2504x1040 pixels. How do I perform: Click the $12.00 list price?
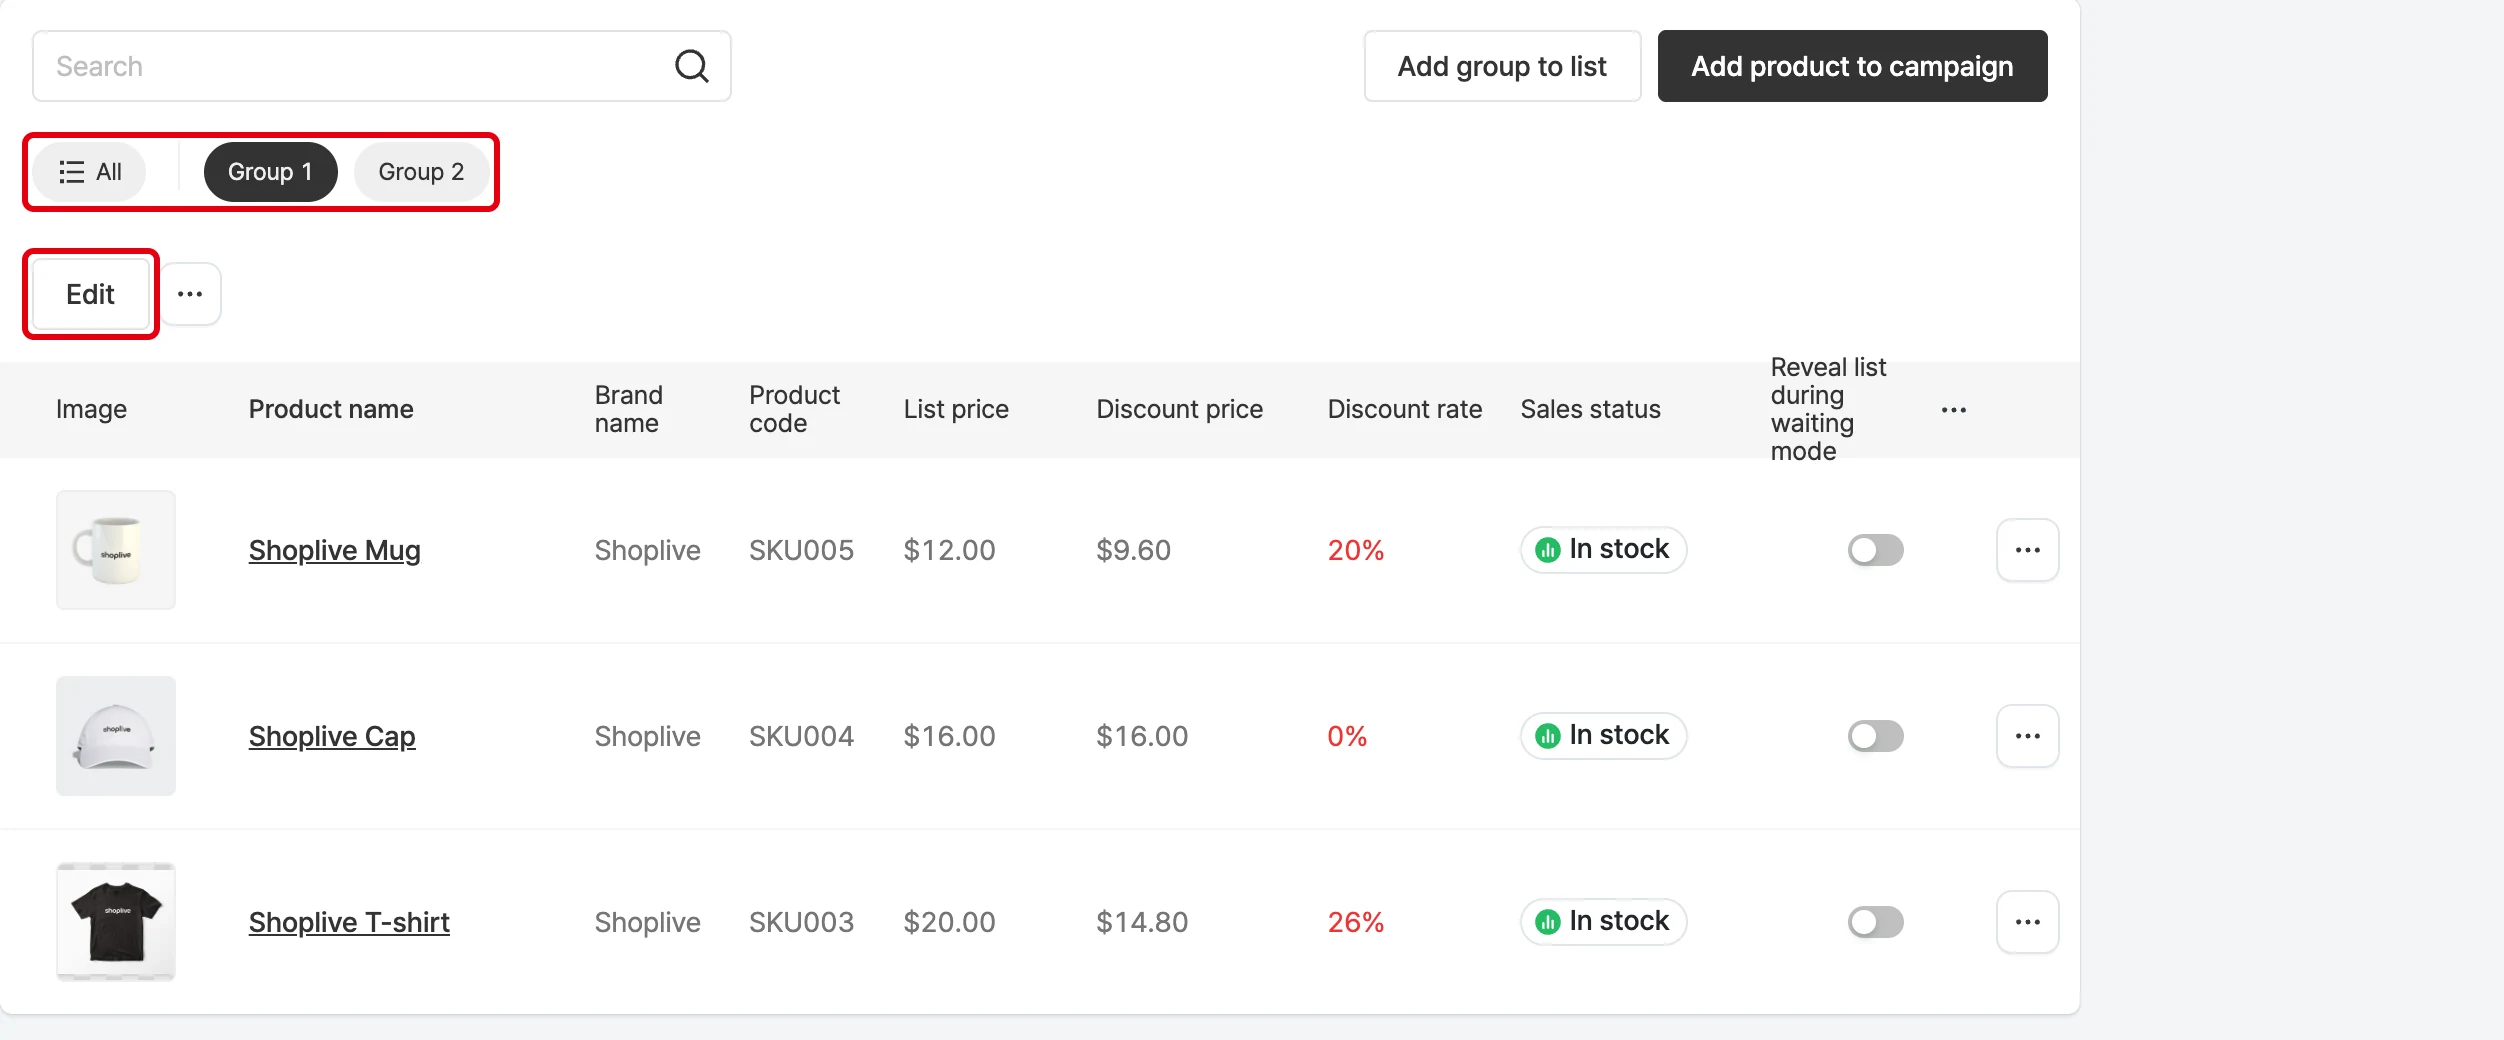[x=949, y=550]
